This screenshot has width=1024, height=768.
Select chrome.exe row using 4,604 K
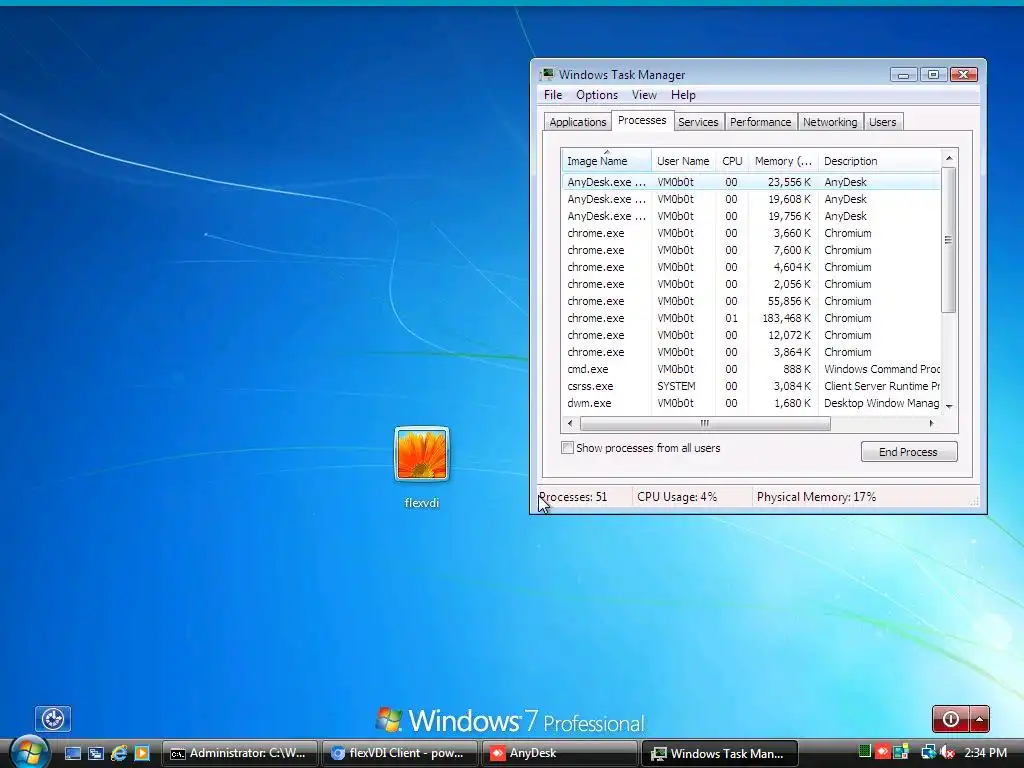pyautogui.click(x=751, y=267)
